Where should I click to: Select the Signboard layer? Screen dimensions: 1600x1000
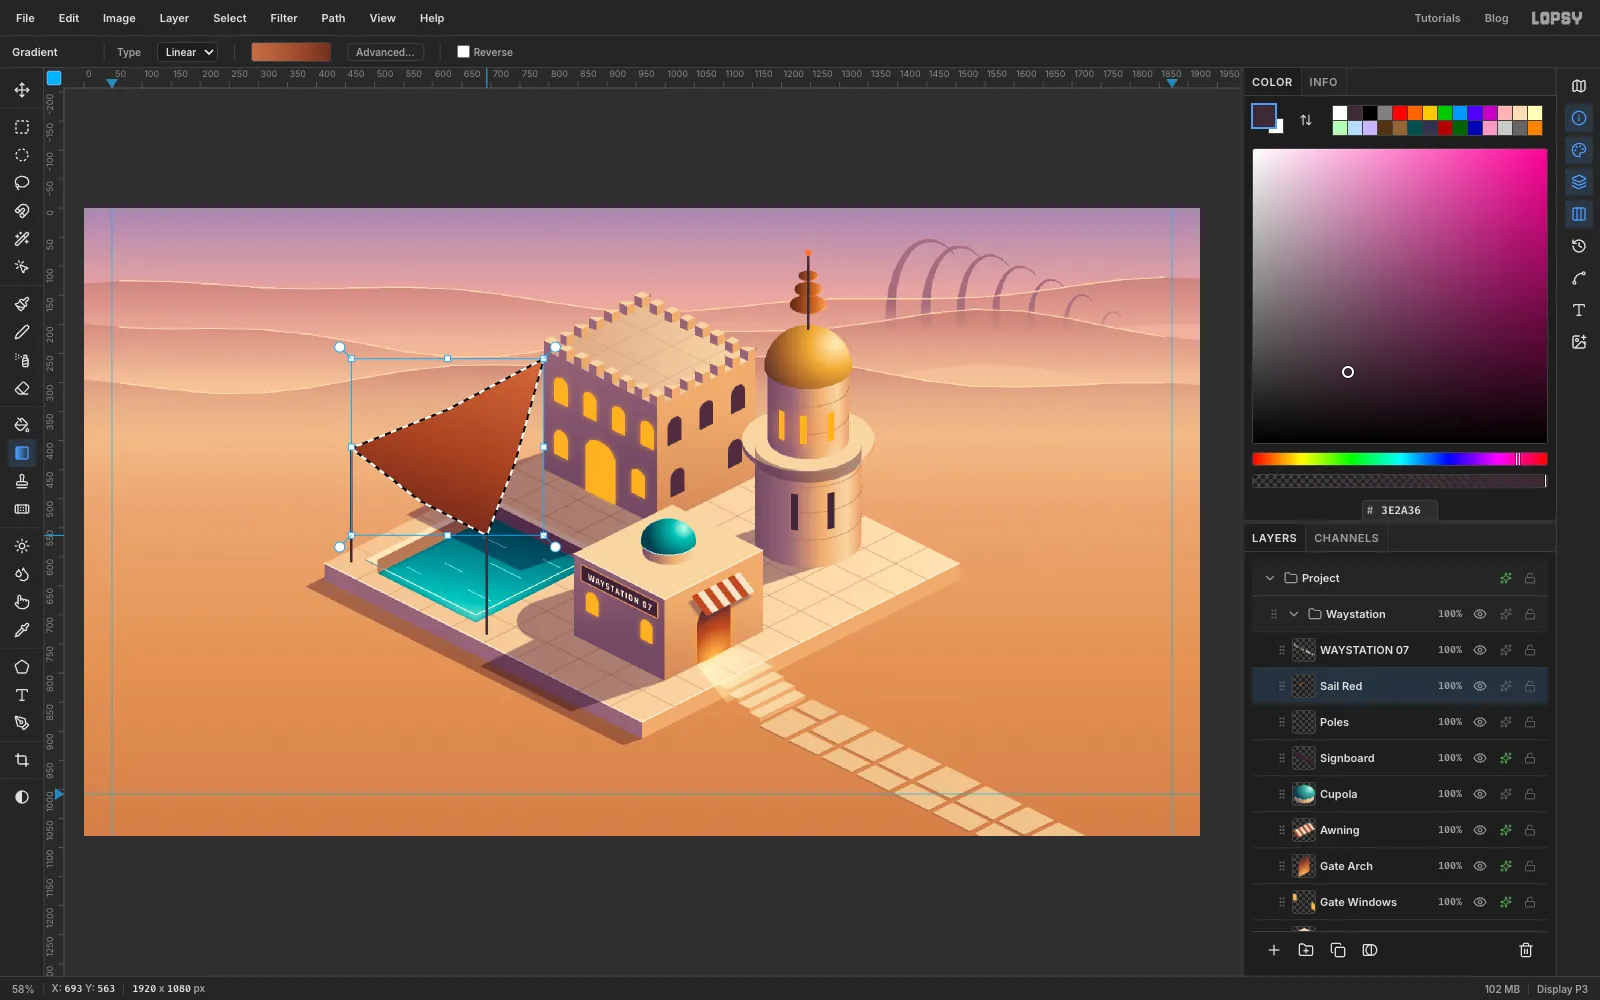(1400, 758)
